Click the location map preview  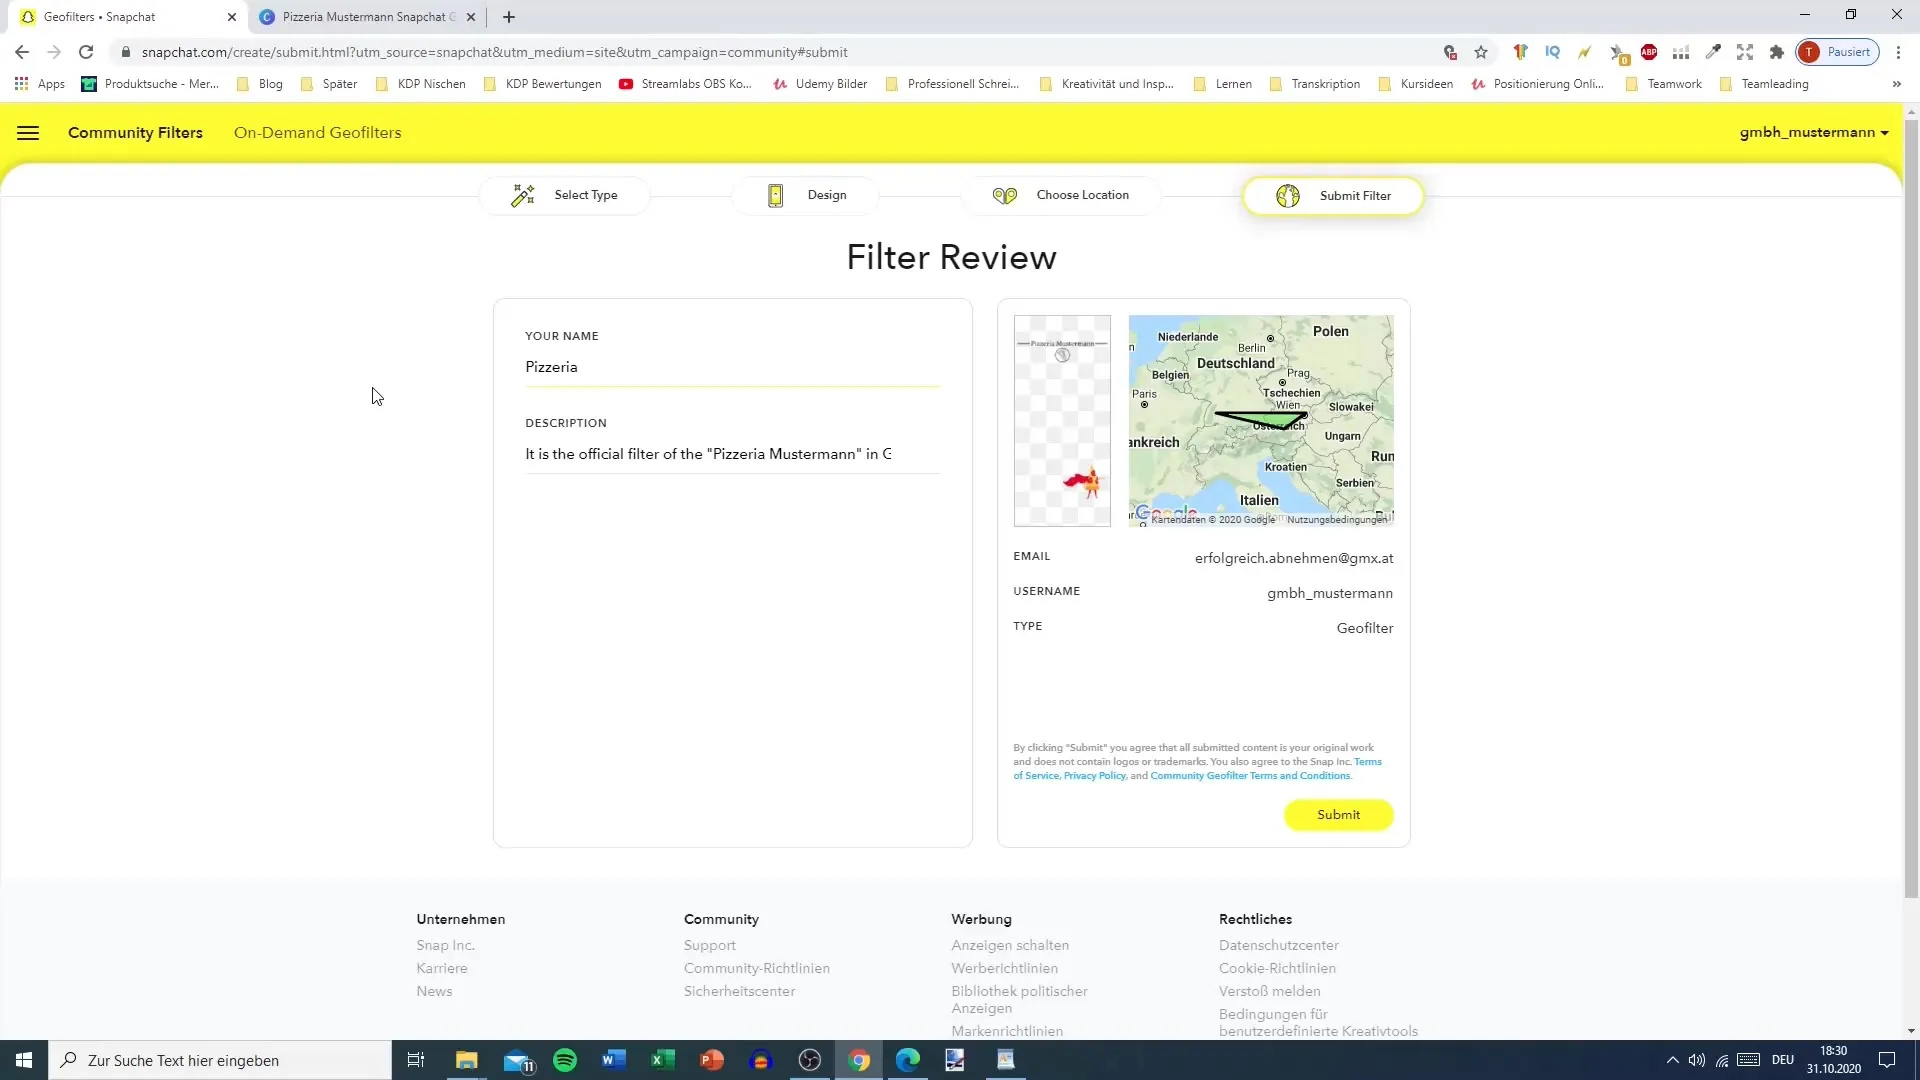pyautogui.click(x=1261, y=421)
